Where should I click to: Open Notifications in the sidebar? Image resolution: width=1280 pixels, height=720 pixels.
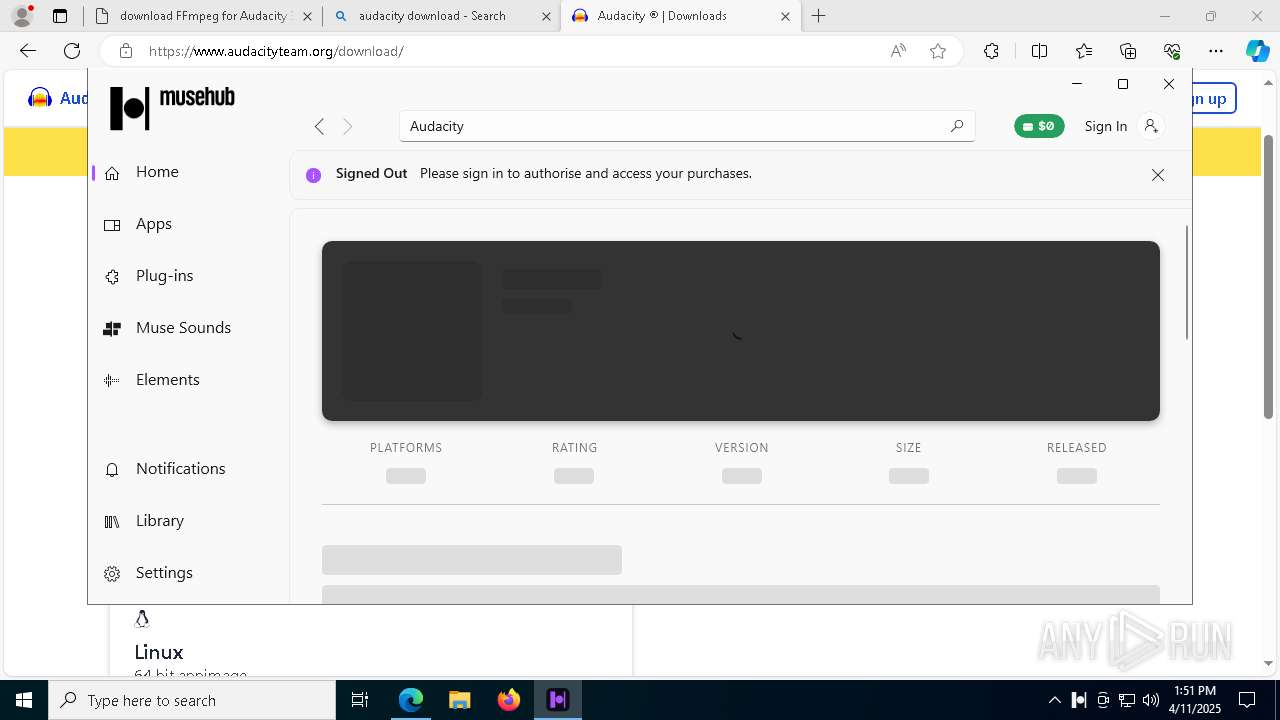point(180,469)
